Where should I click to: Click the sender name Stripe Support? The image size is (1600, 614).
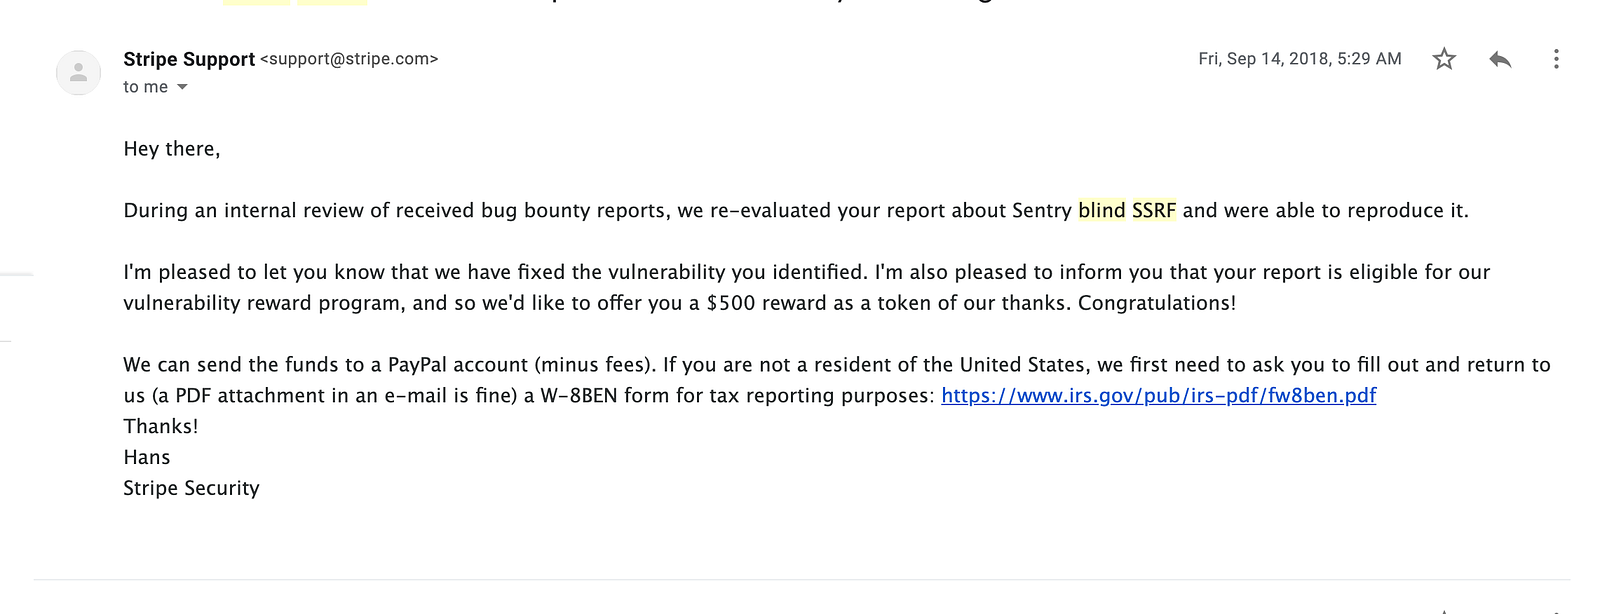pyautogui.click(x=189, y=59)
